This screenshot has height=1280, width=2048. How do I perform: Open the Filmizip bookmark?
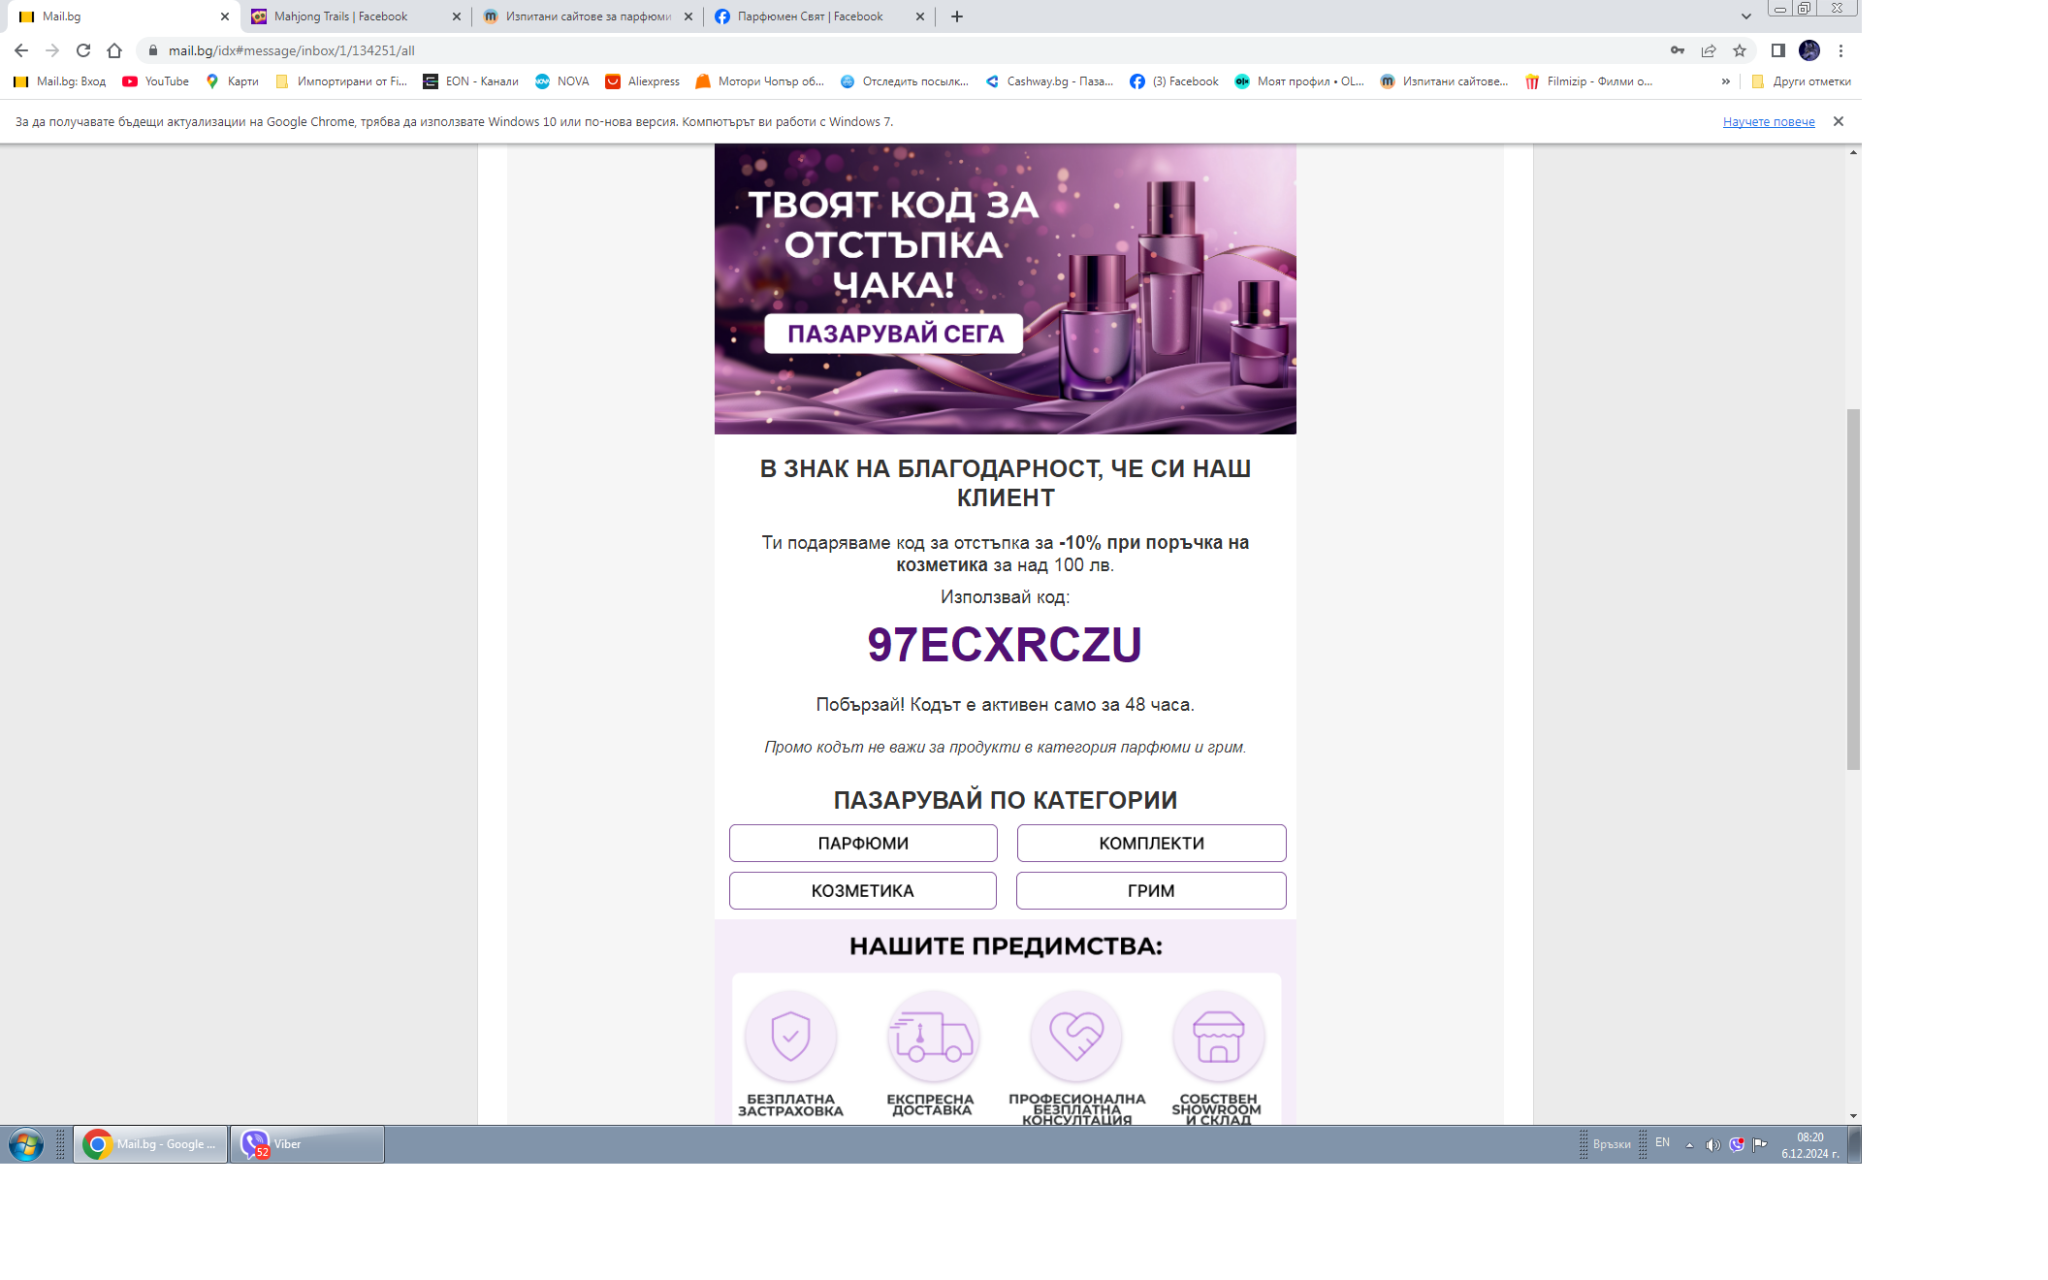tap(1588, 81)
